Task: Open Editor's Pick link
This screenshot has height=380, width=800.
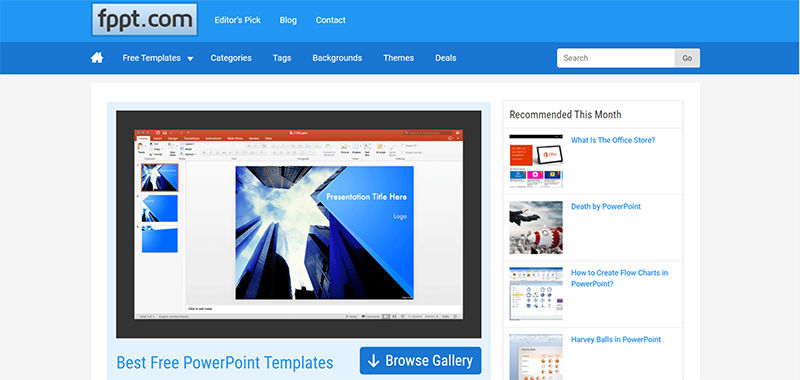Action: (237, 20)
